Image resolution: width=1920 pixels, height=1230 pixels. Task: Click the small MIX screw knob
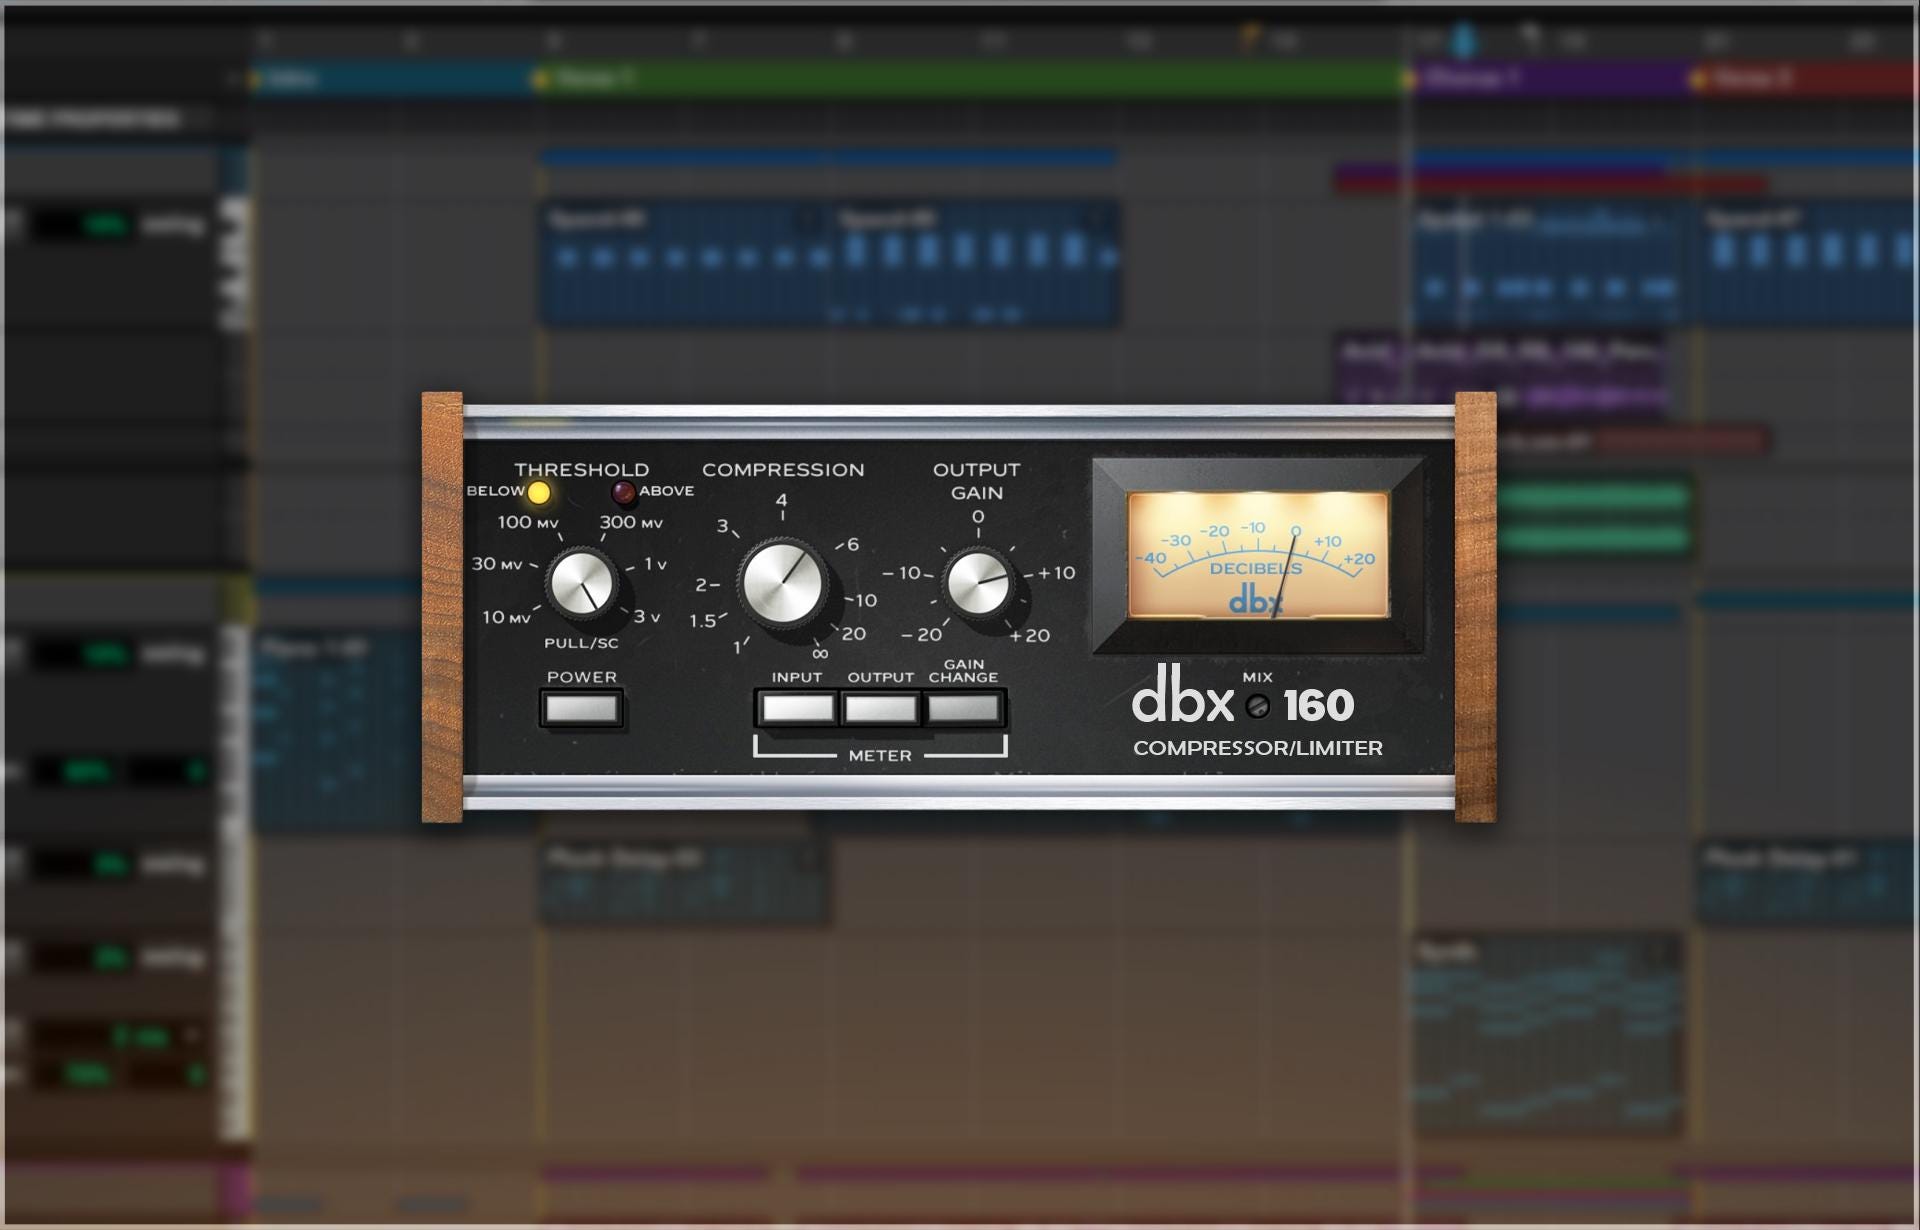point(1258,706)
